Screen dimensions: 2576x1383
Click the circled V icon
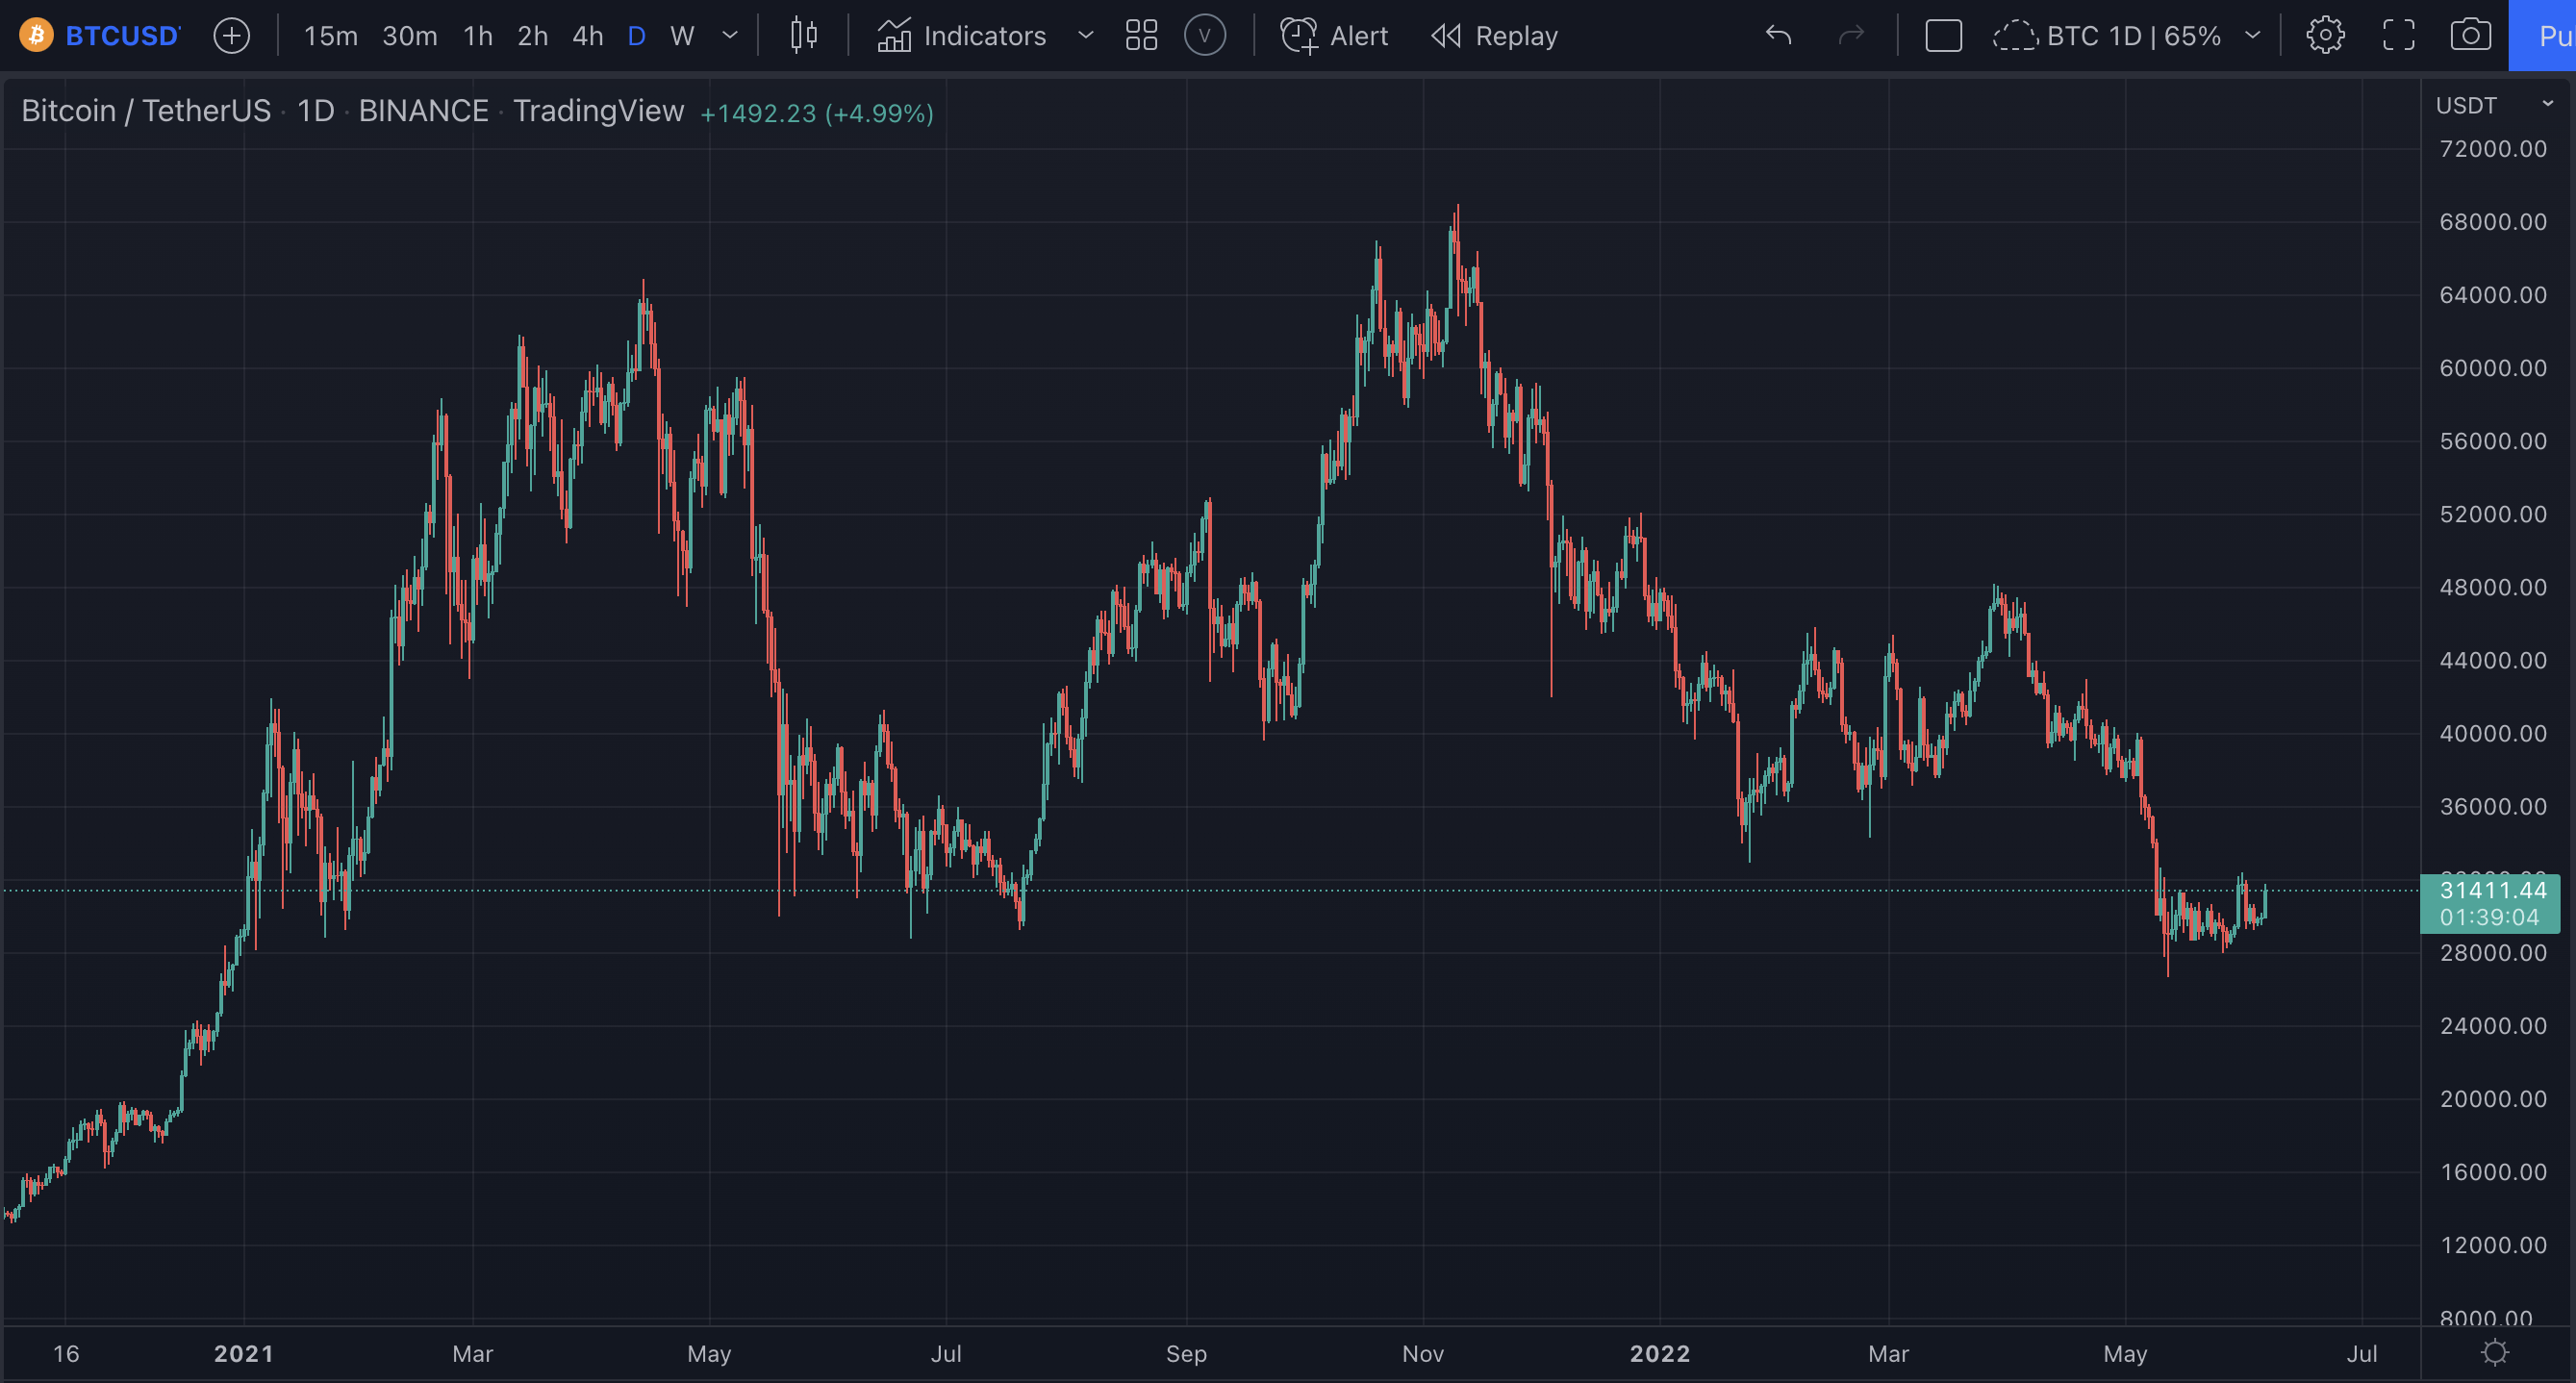click(1205, 36)
